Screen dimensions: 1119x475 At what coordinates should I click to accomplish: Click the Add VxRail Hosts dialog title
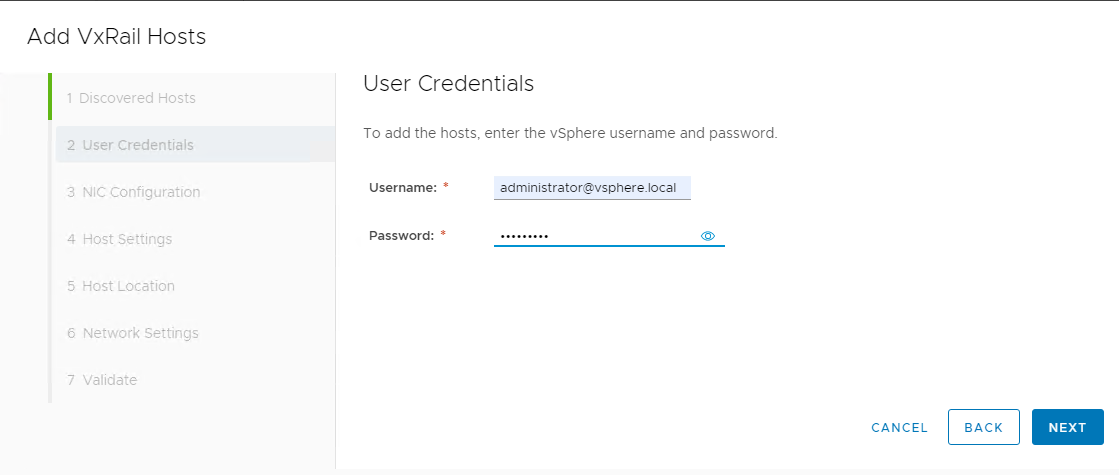click(116, 37)
